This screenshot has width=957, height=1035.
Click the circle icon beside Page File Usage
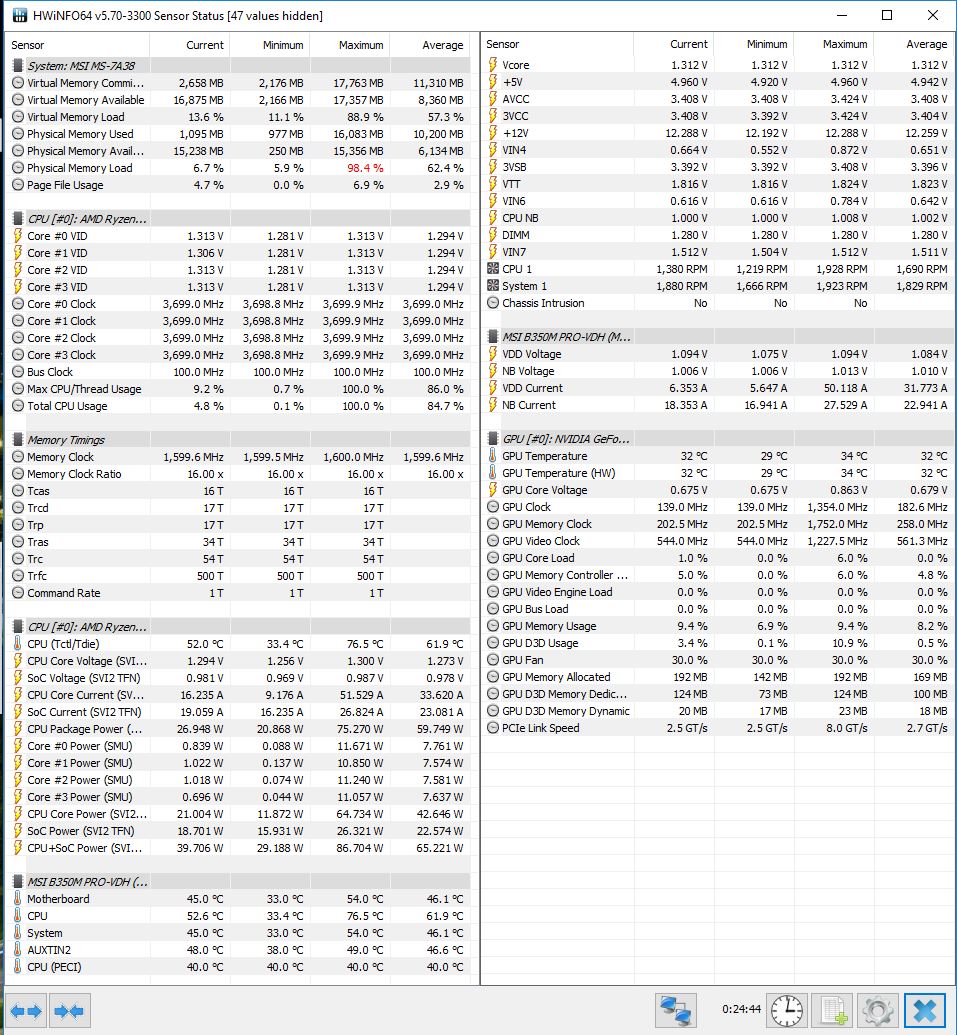18,185
